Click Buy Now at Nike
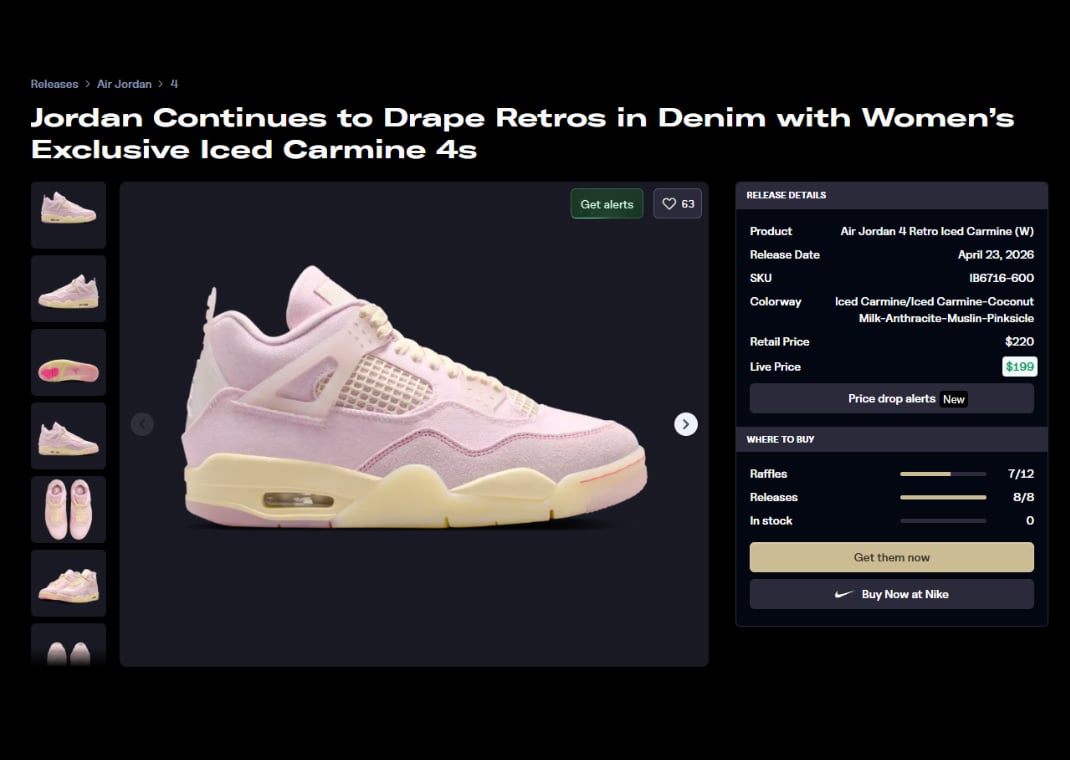The image size is (1070, 760). point(891,594)
